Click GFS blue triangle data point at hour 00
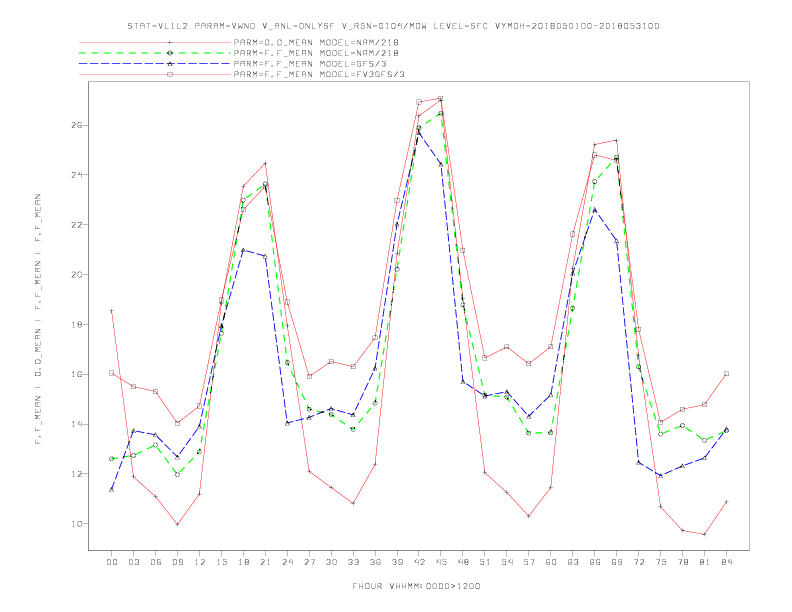This screenshot has width=792, height=612. (x=112, y=489)
